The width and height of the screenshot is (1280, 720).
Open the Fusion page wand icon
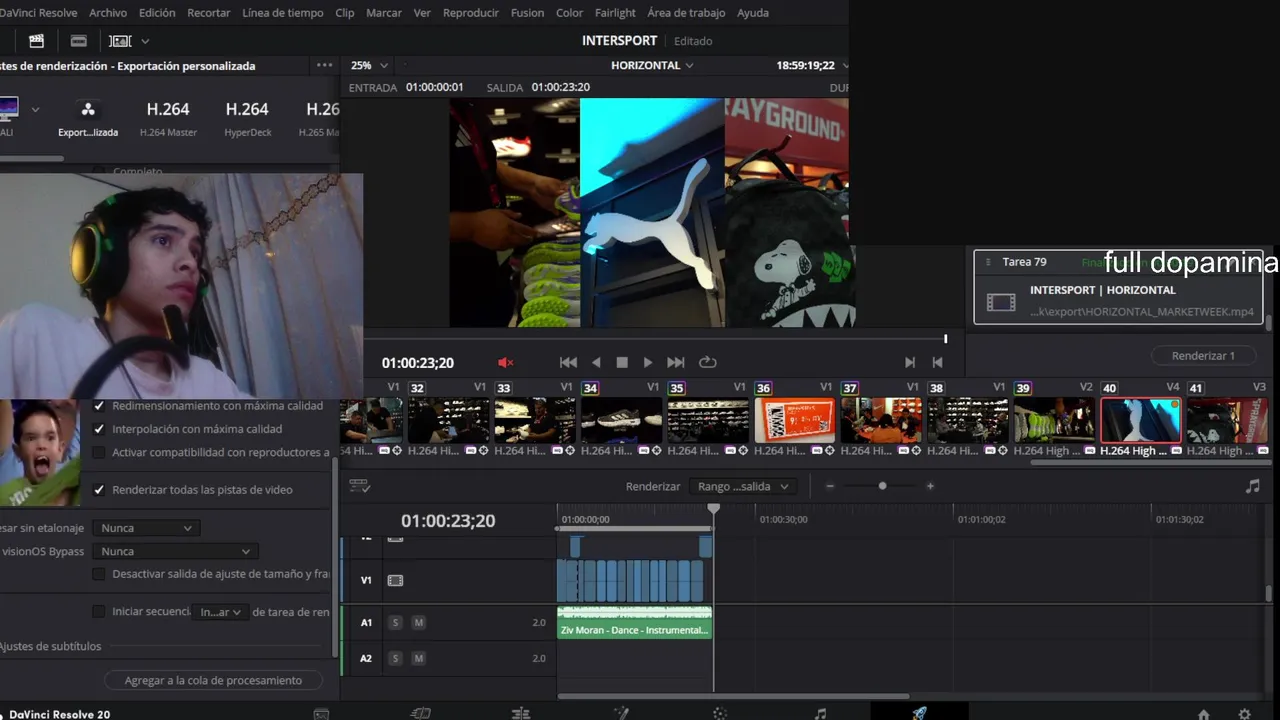tap(621, 713)
